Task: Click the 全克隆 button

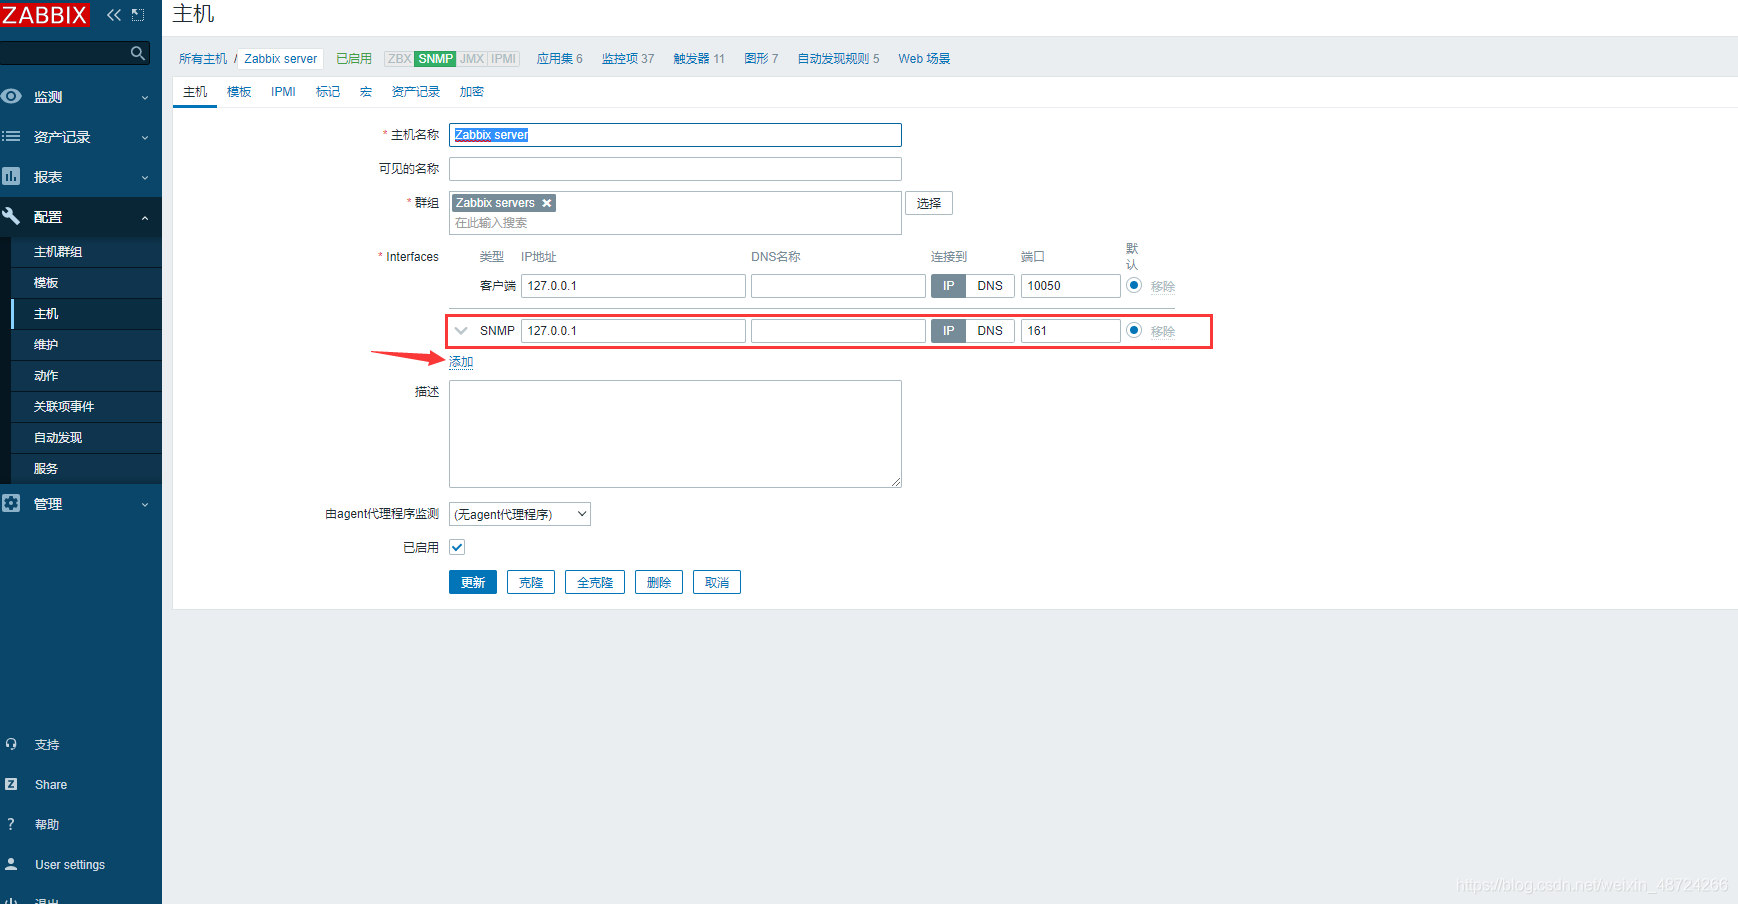Action: (x=595, y=583)
